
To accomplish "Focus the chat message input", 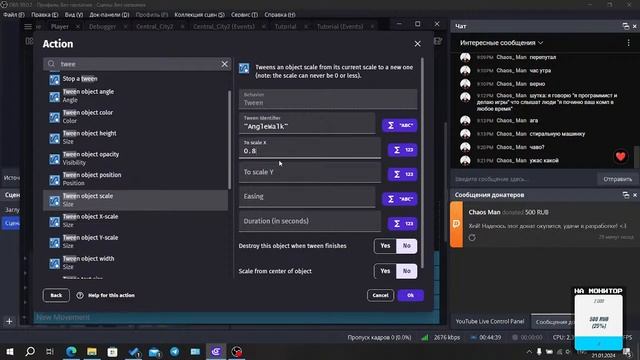I will tap(524, 179).
